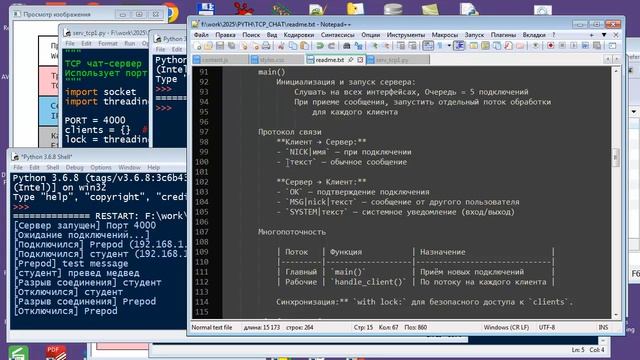Click the tab bar left scroll arrow

pos(607,60)
